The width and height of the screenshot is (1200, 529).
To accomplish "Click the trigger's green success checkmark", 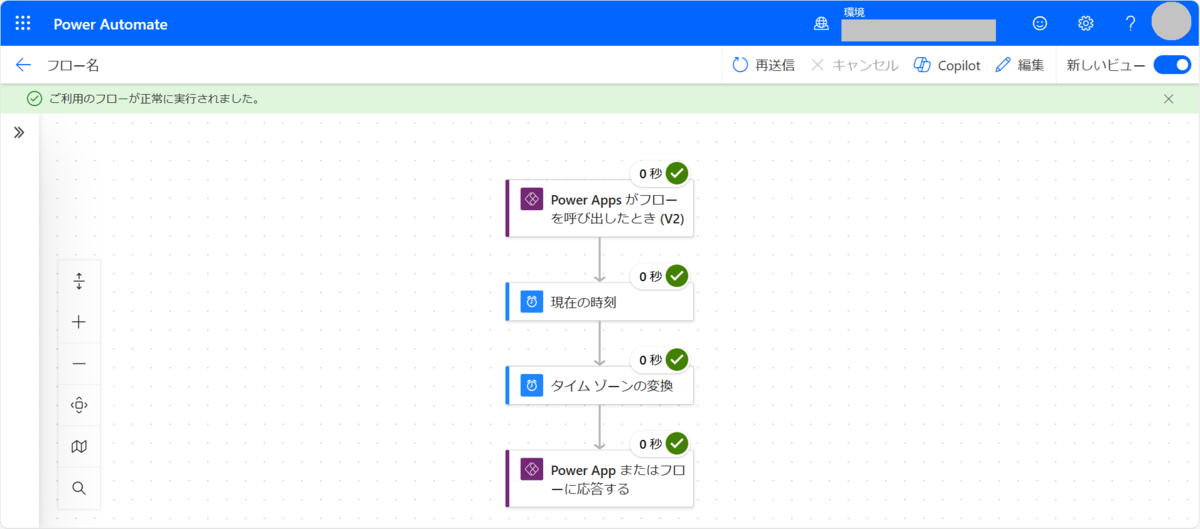I will pos(677,173).
